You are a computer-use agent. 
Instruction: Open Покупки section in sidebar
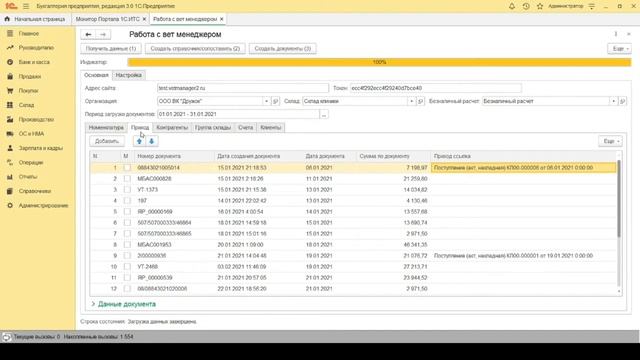pos(28,91)
